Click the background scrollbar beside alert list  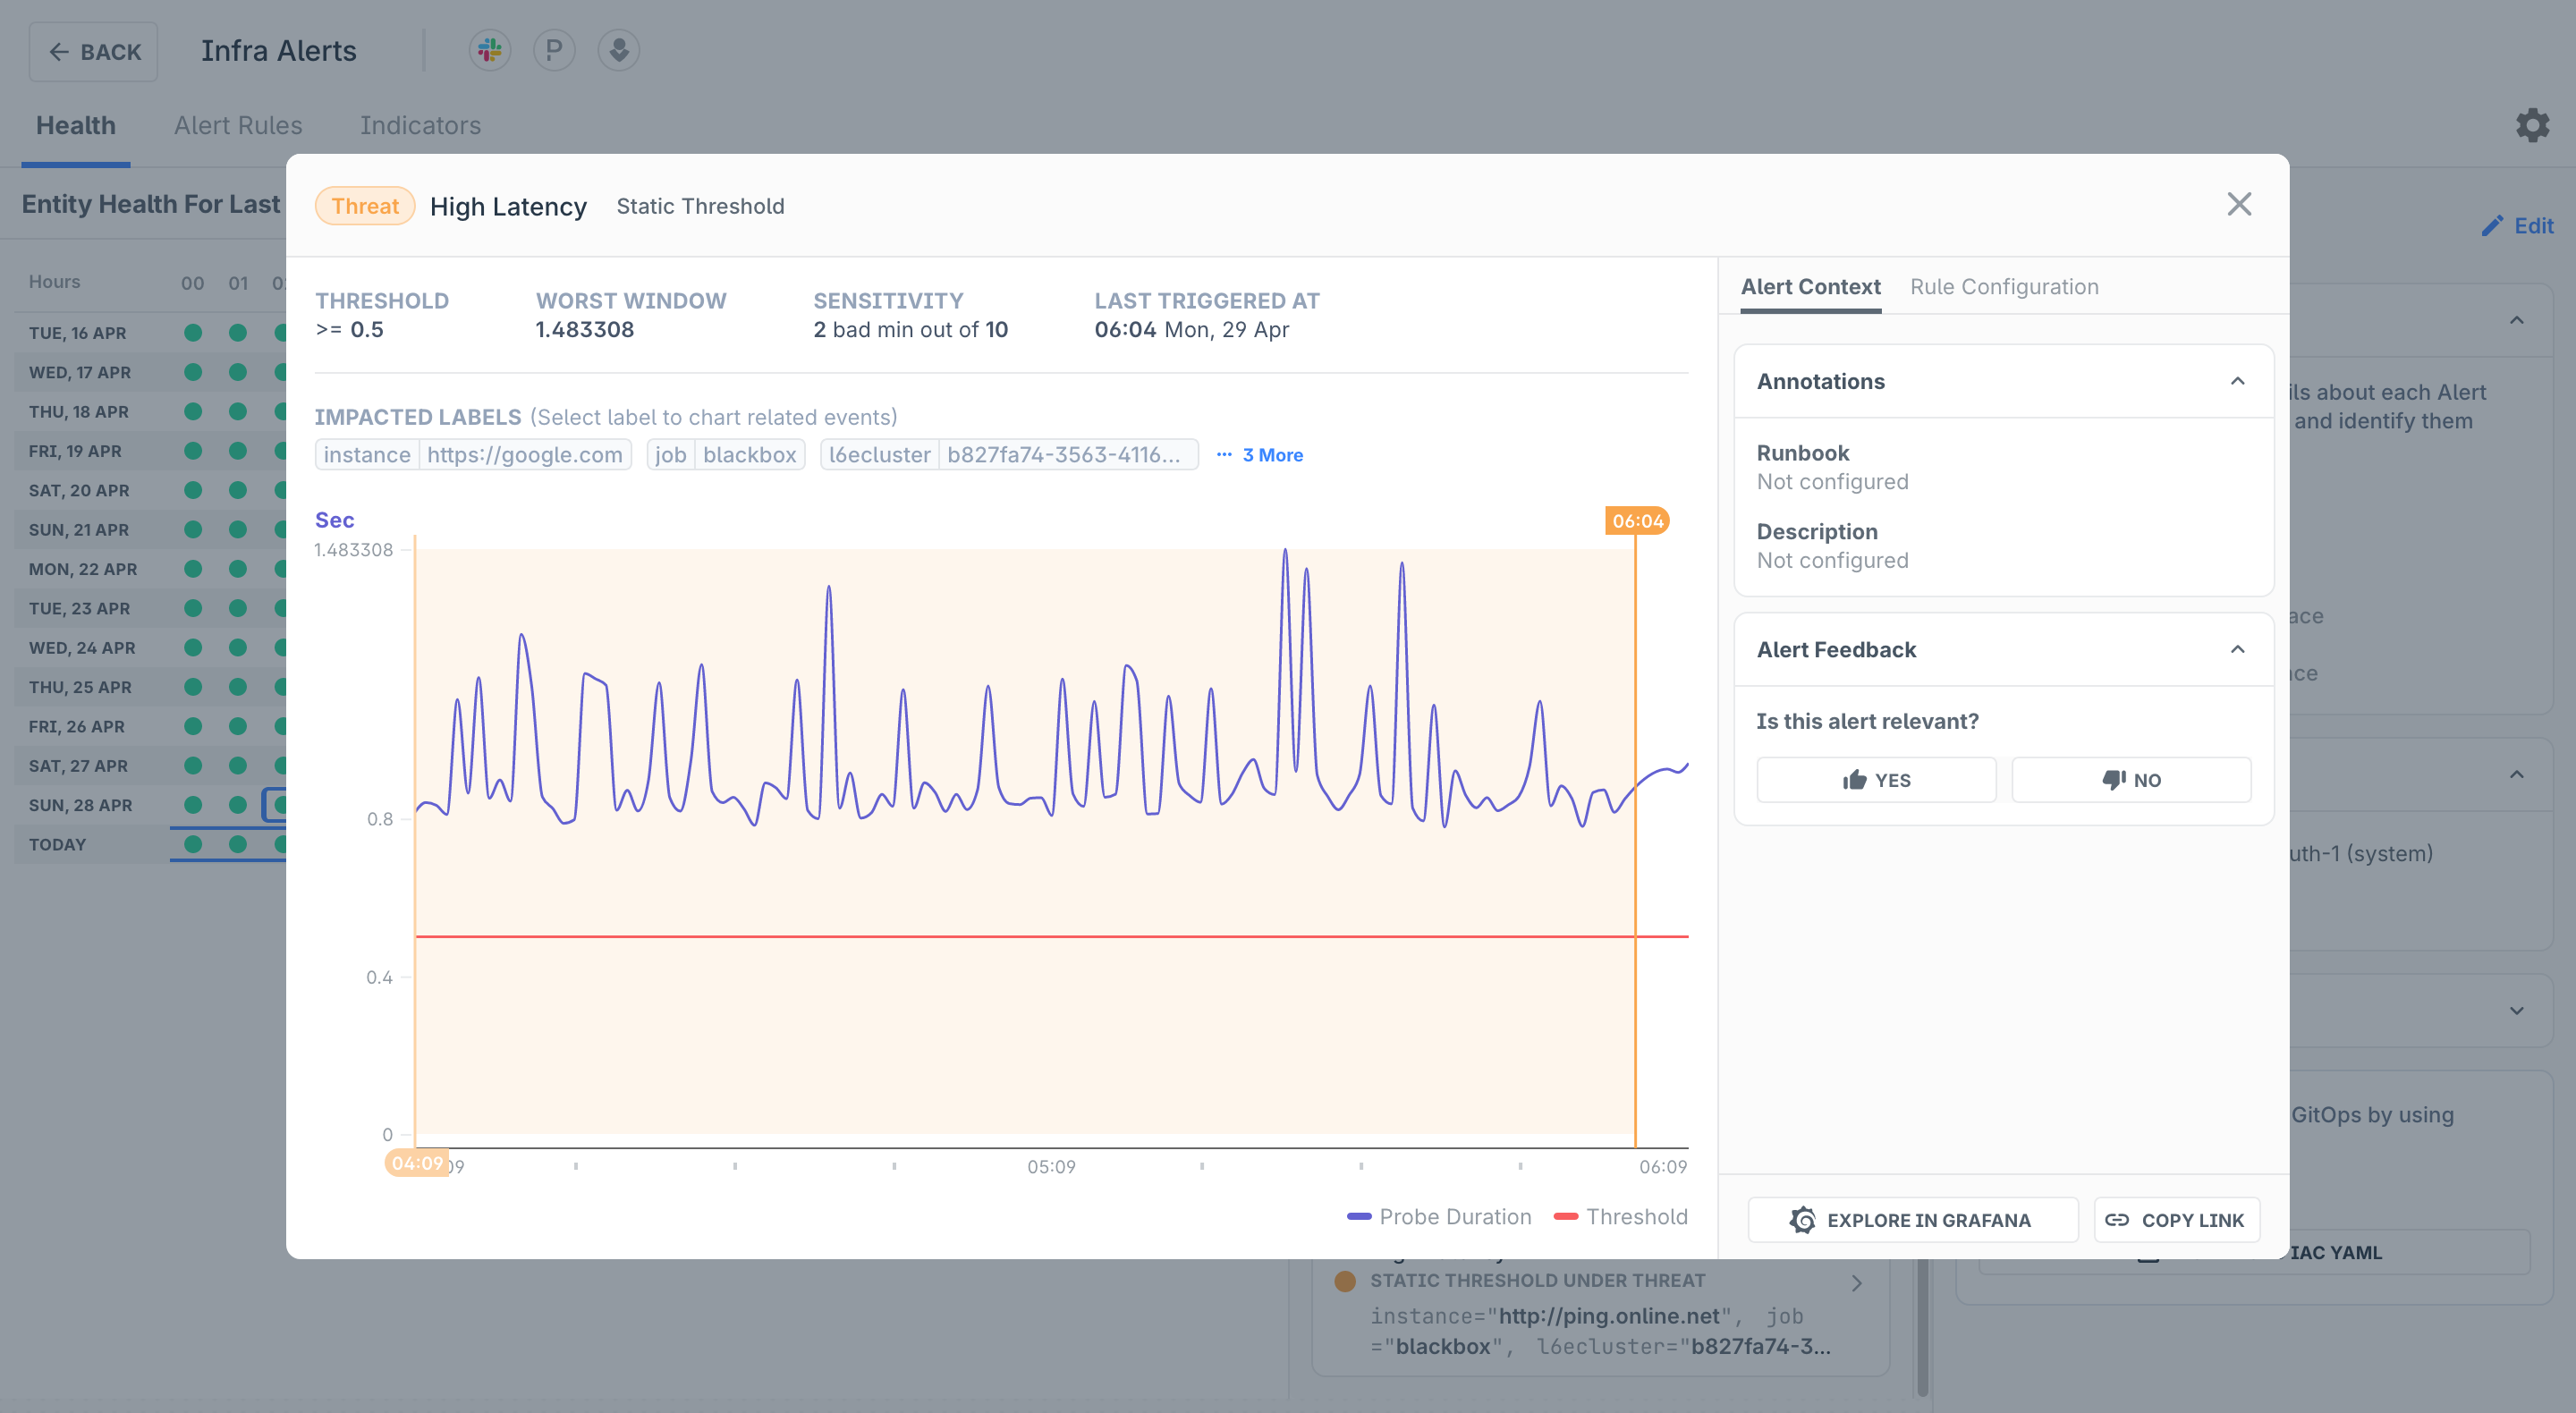pos(1922,1330)
